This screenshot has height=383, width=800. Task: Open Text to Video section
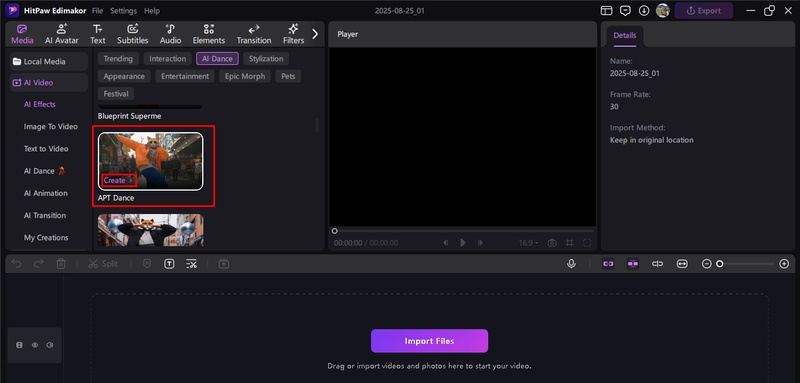46,149
